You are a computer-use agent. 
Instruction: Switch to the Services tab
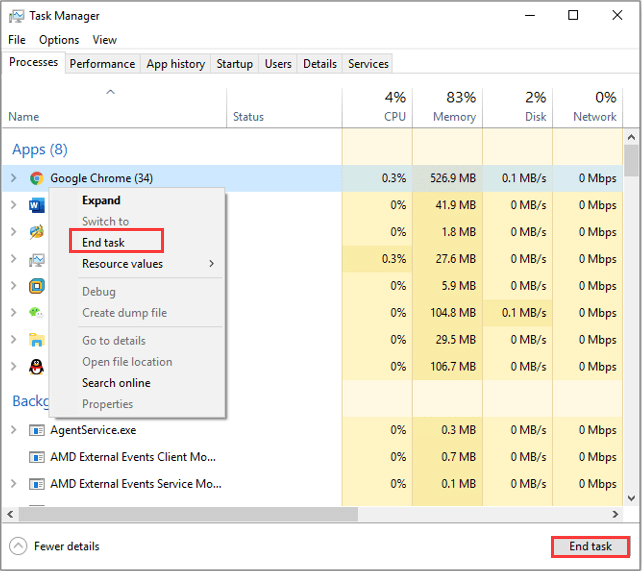(x=368, y=64)
